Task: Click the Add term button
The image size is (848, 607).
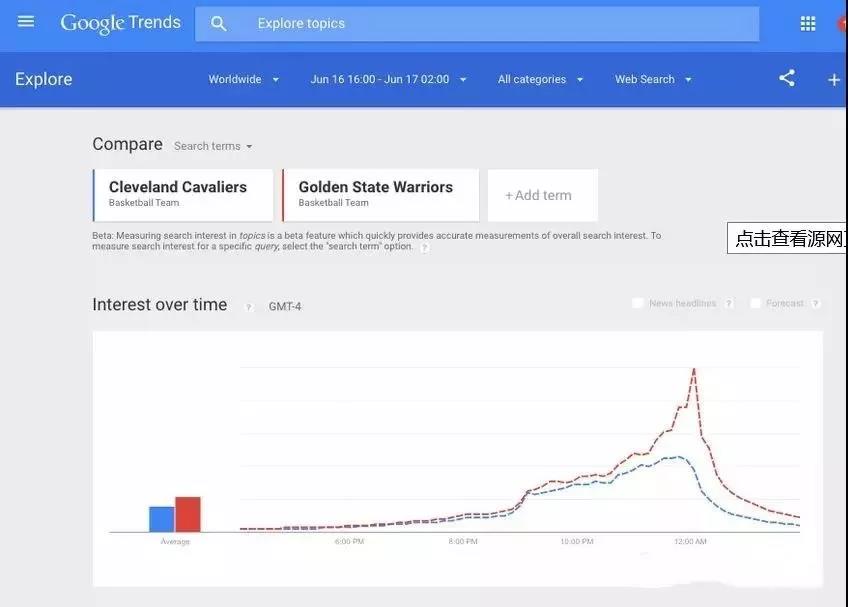Action: [x=542, y=196]
